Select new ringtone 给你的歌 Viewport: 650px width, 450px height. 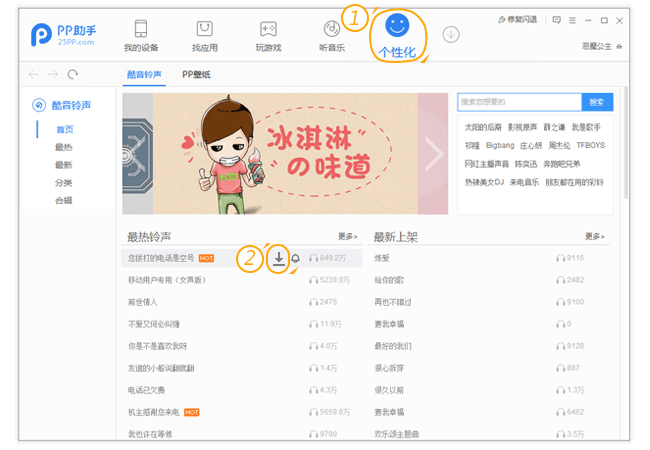pyautogui.click(x=389, y=280)
